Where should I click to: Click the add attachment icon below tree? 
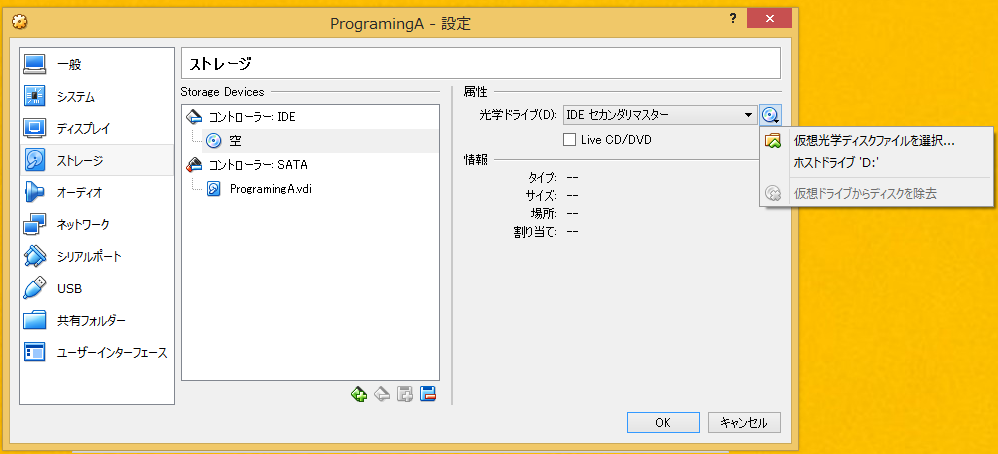click(x=405, y=394)
